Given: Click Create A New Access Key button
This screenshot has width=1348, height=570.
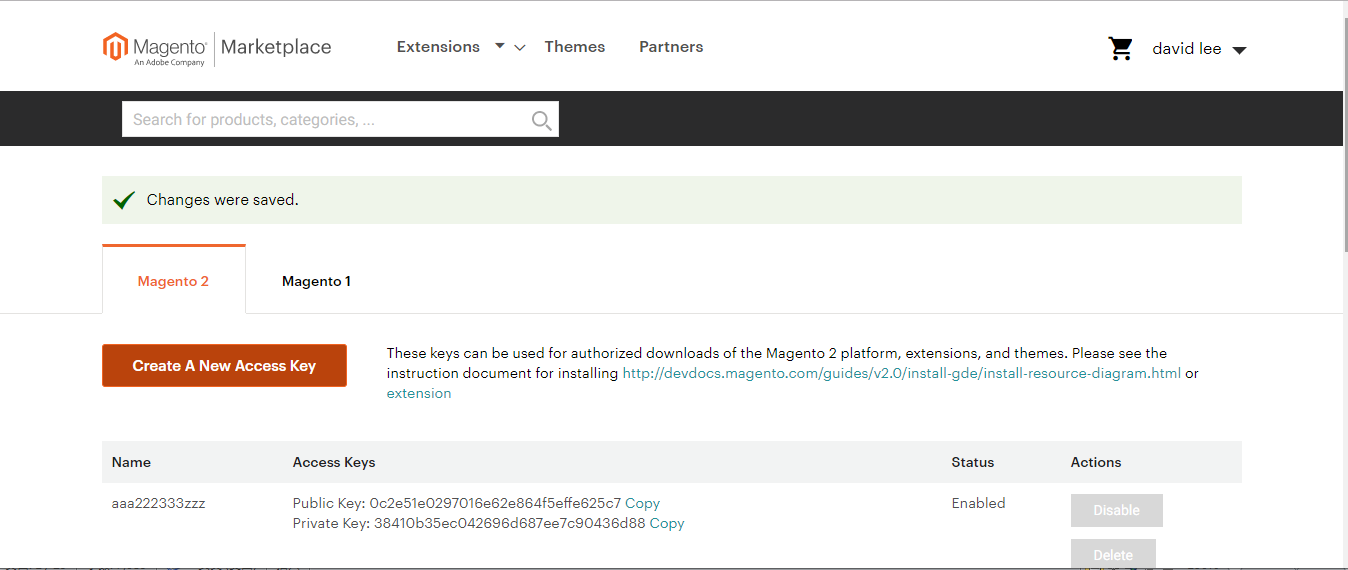Looking at the screenshot, I should (224, 366).
